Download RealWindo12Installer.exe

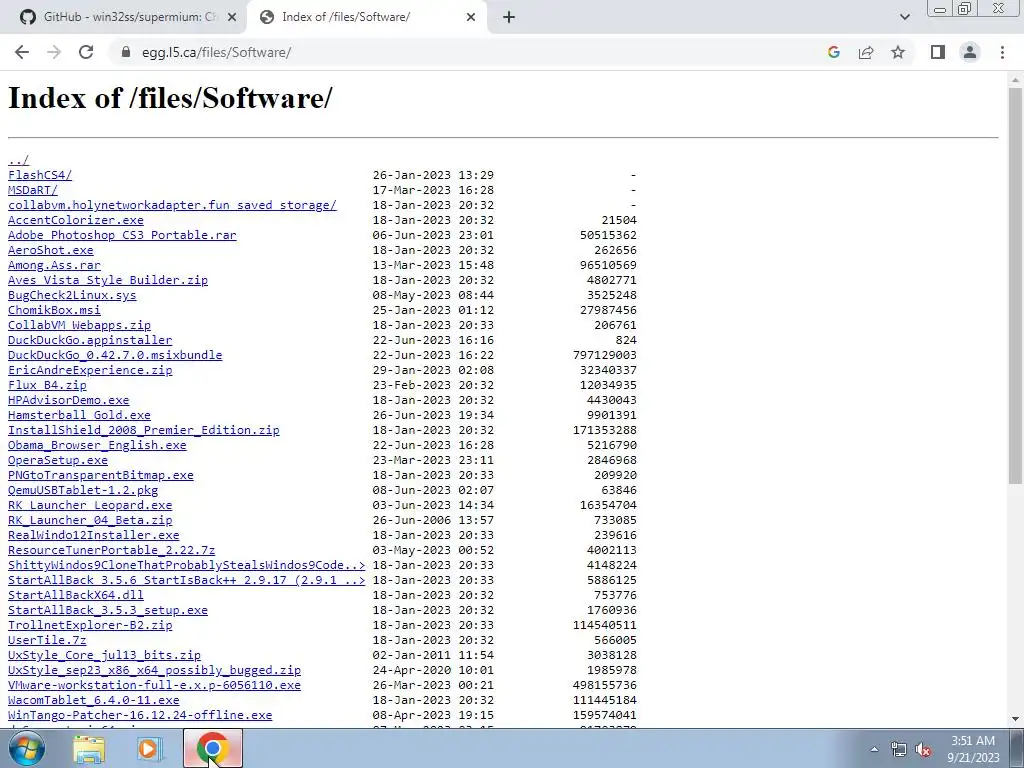point(93,536)
